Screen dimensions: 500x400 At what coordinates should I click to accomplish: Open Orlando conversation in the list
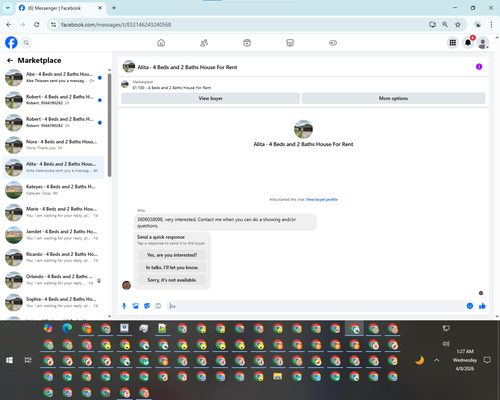(53, 280)
